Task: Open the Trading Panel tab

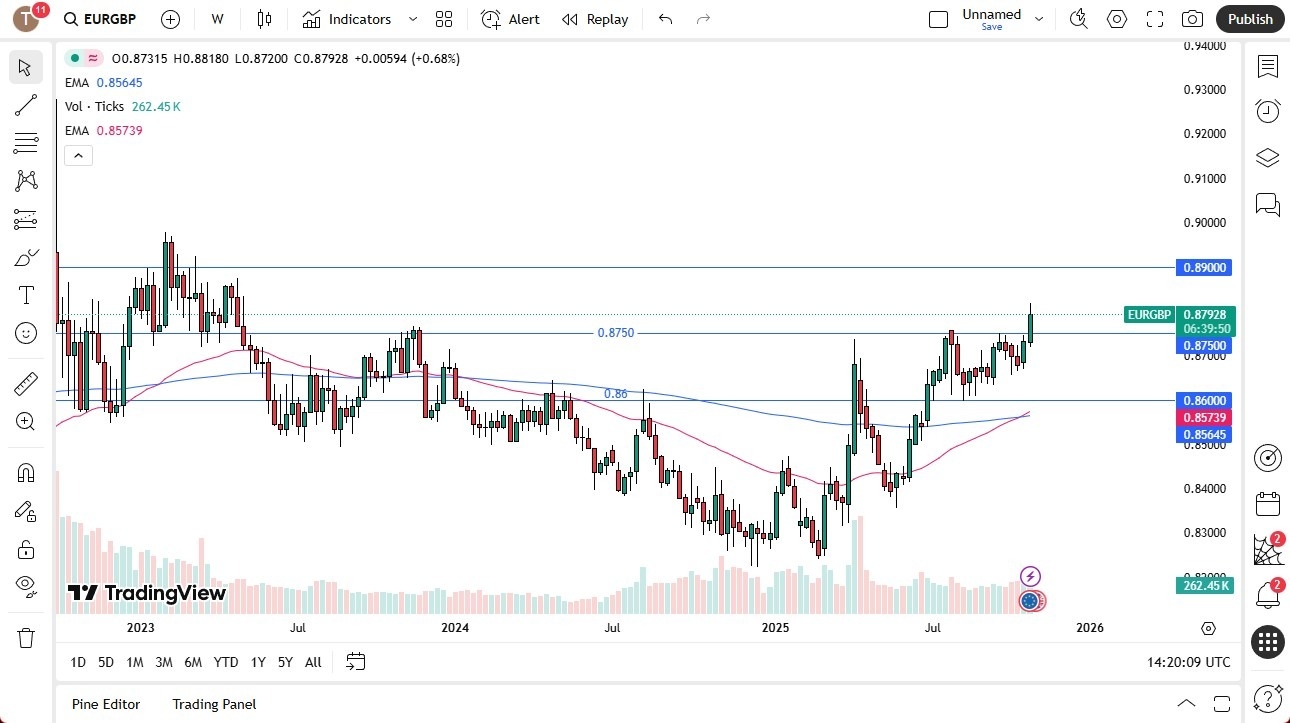Action: 213,704
